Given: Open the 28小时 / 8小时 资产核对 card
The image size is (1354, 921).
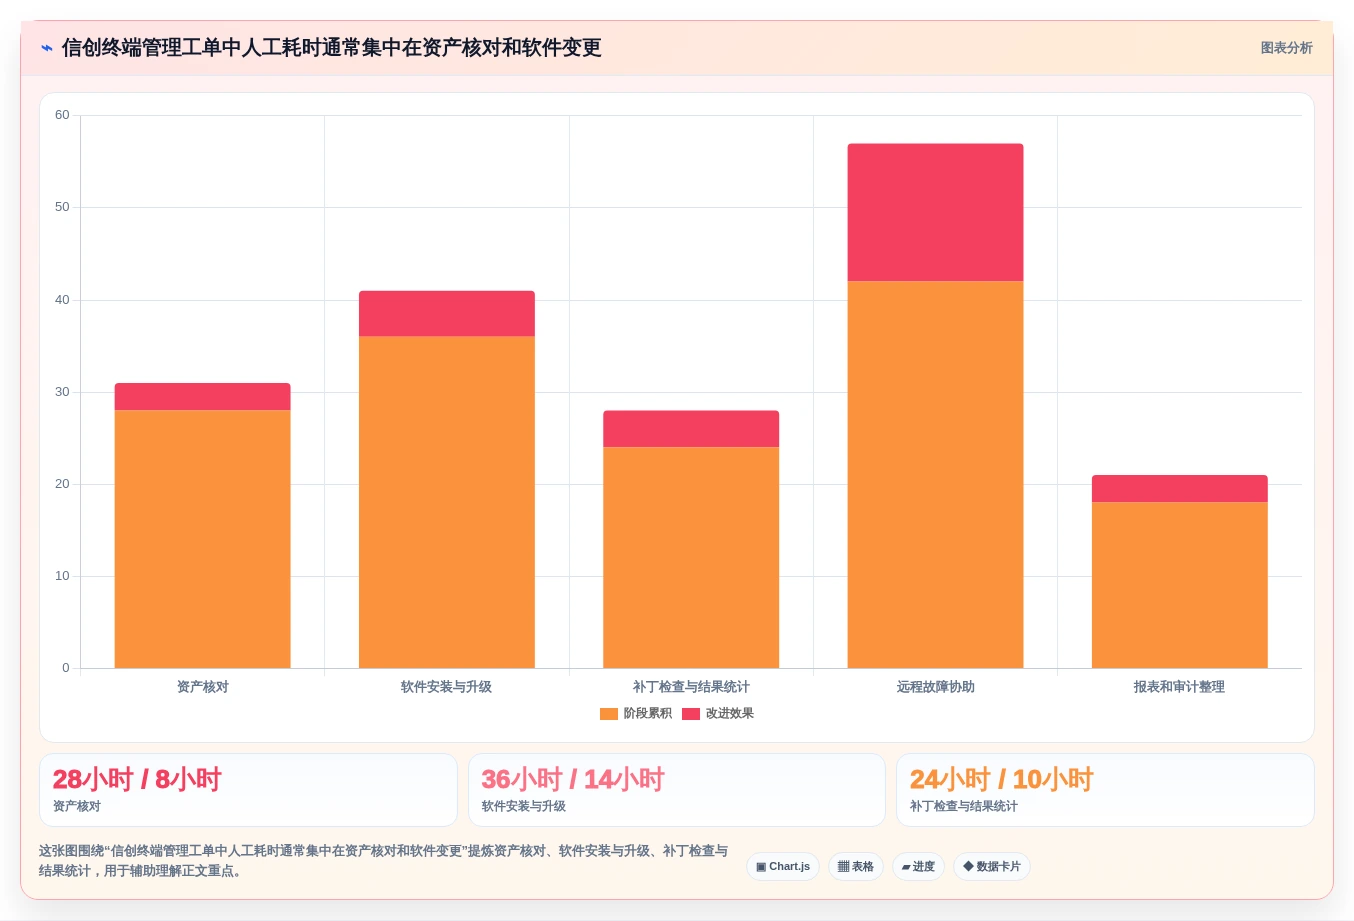Looking at the screenshot, I should tap(248, 790).
